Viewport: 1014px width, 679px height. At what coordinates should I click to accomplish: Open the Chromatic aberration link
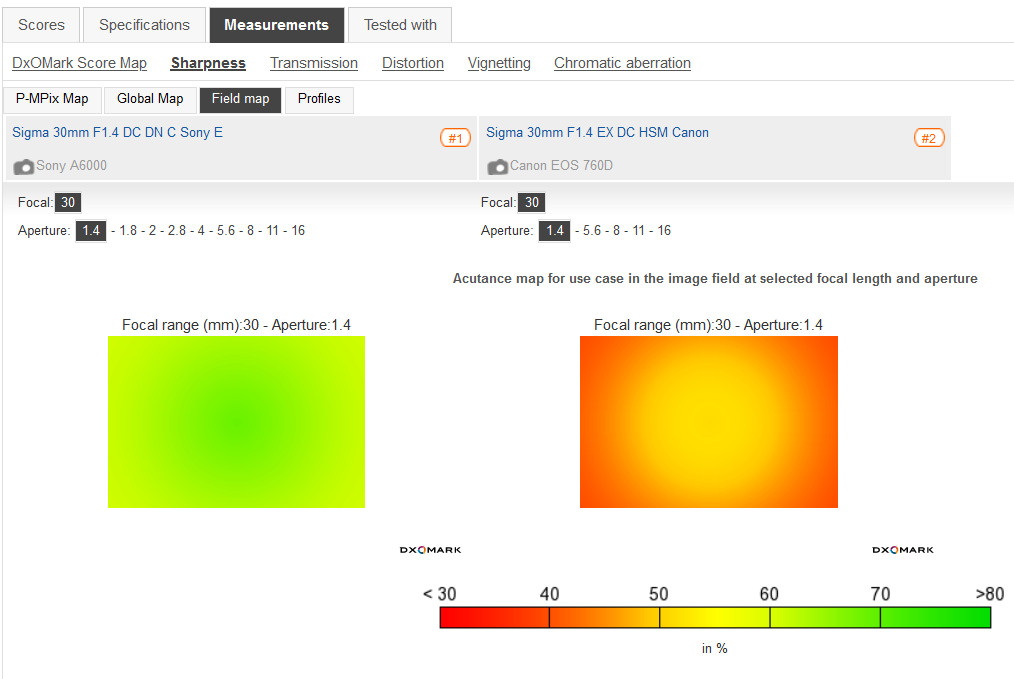coord(622,63)
